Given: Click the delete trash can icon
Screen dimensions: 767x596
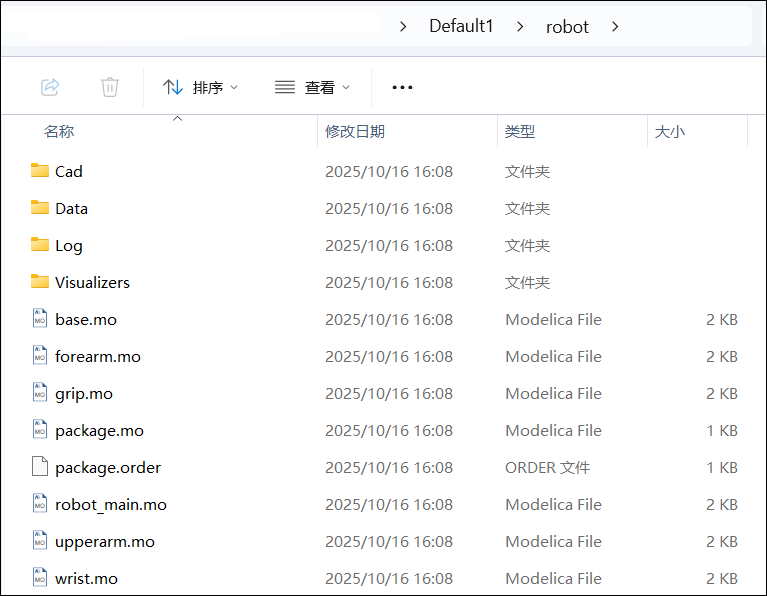Looking at the screenshot, I should [x=110, y=87].
